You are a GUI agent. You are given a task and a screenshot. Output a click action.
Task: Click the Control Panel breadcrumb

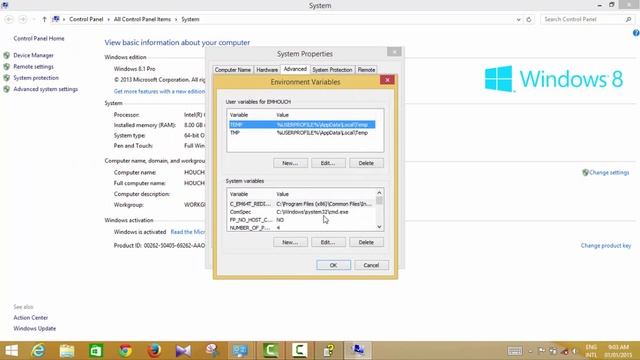pos(86,19)
